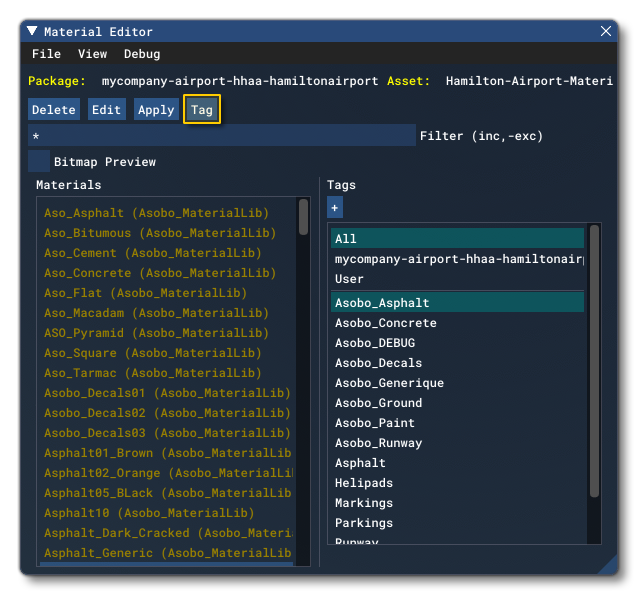638x595 pixels.
Task: Select Asphalt02_Orange material
Action: click(168, 472)
